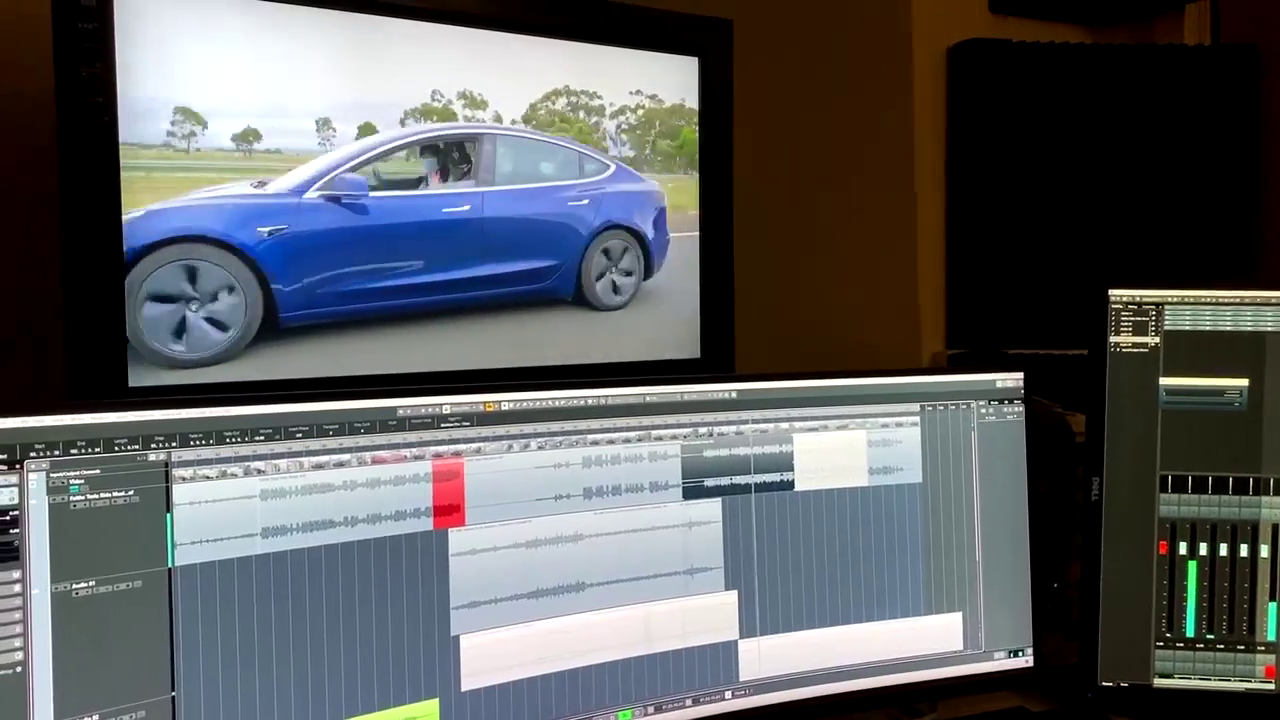Click the first waveform clip on the Fabbo Tesla track

click(x=303, y=510)
